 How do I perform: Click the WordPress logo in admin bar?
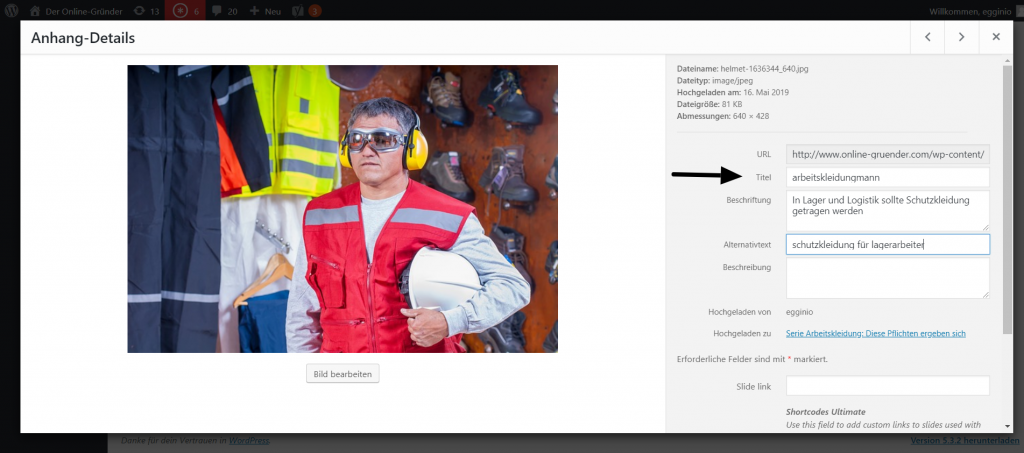pyautogui.click(x=12, y=11)
